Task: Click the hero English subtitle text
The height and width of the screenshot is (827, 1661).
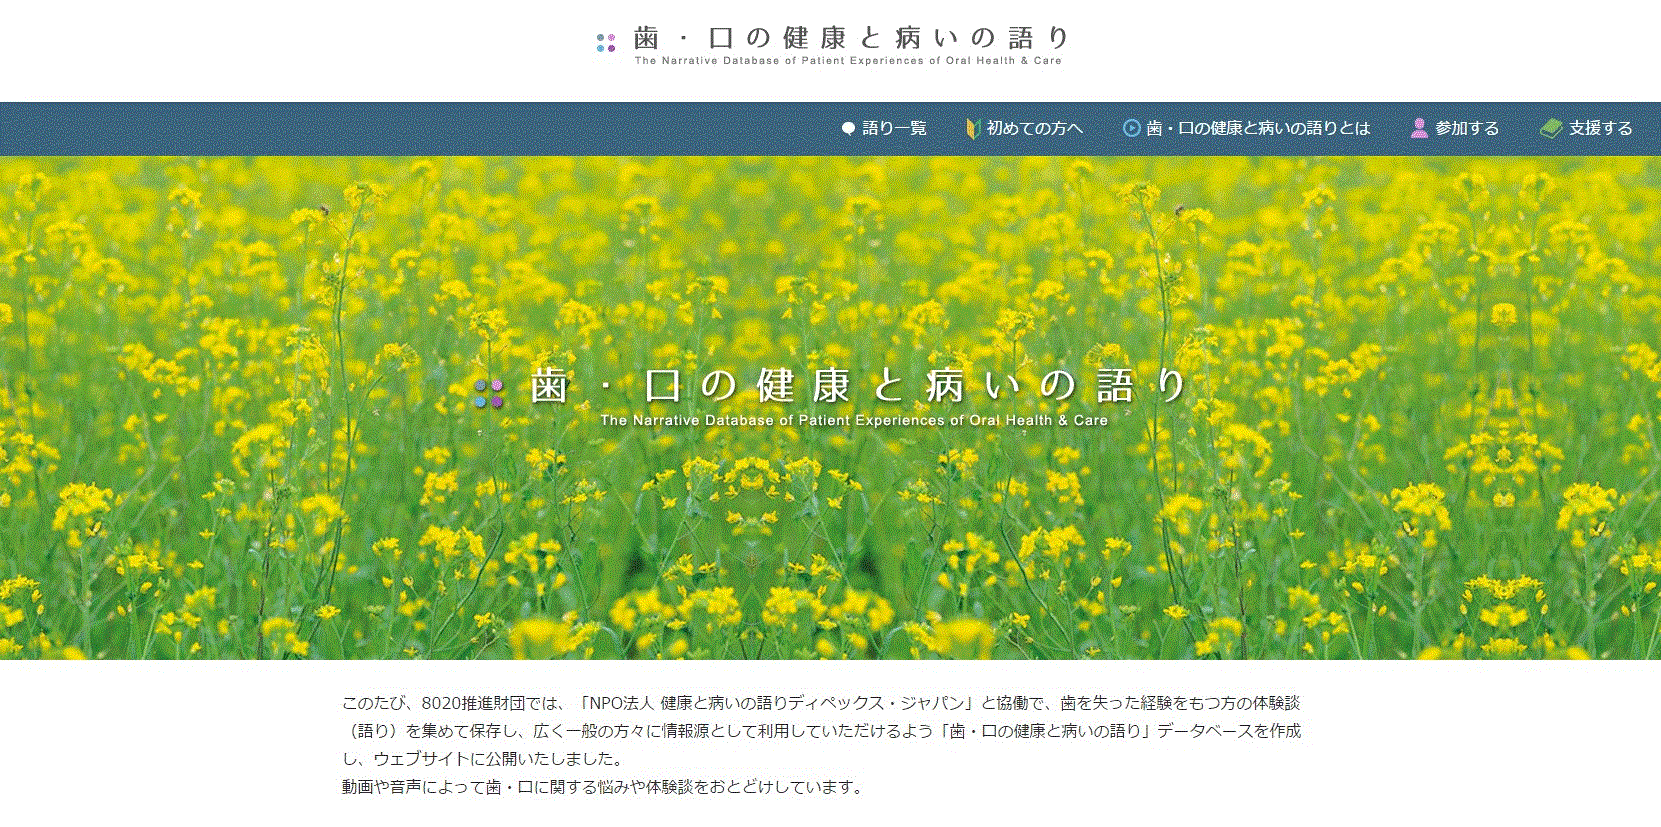Action: coord(854,421)
